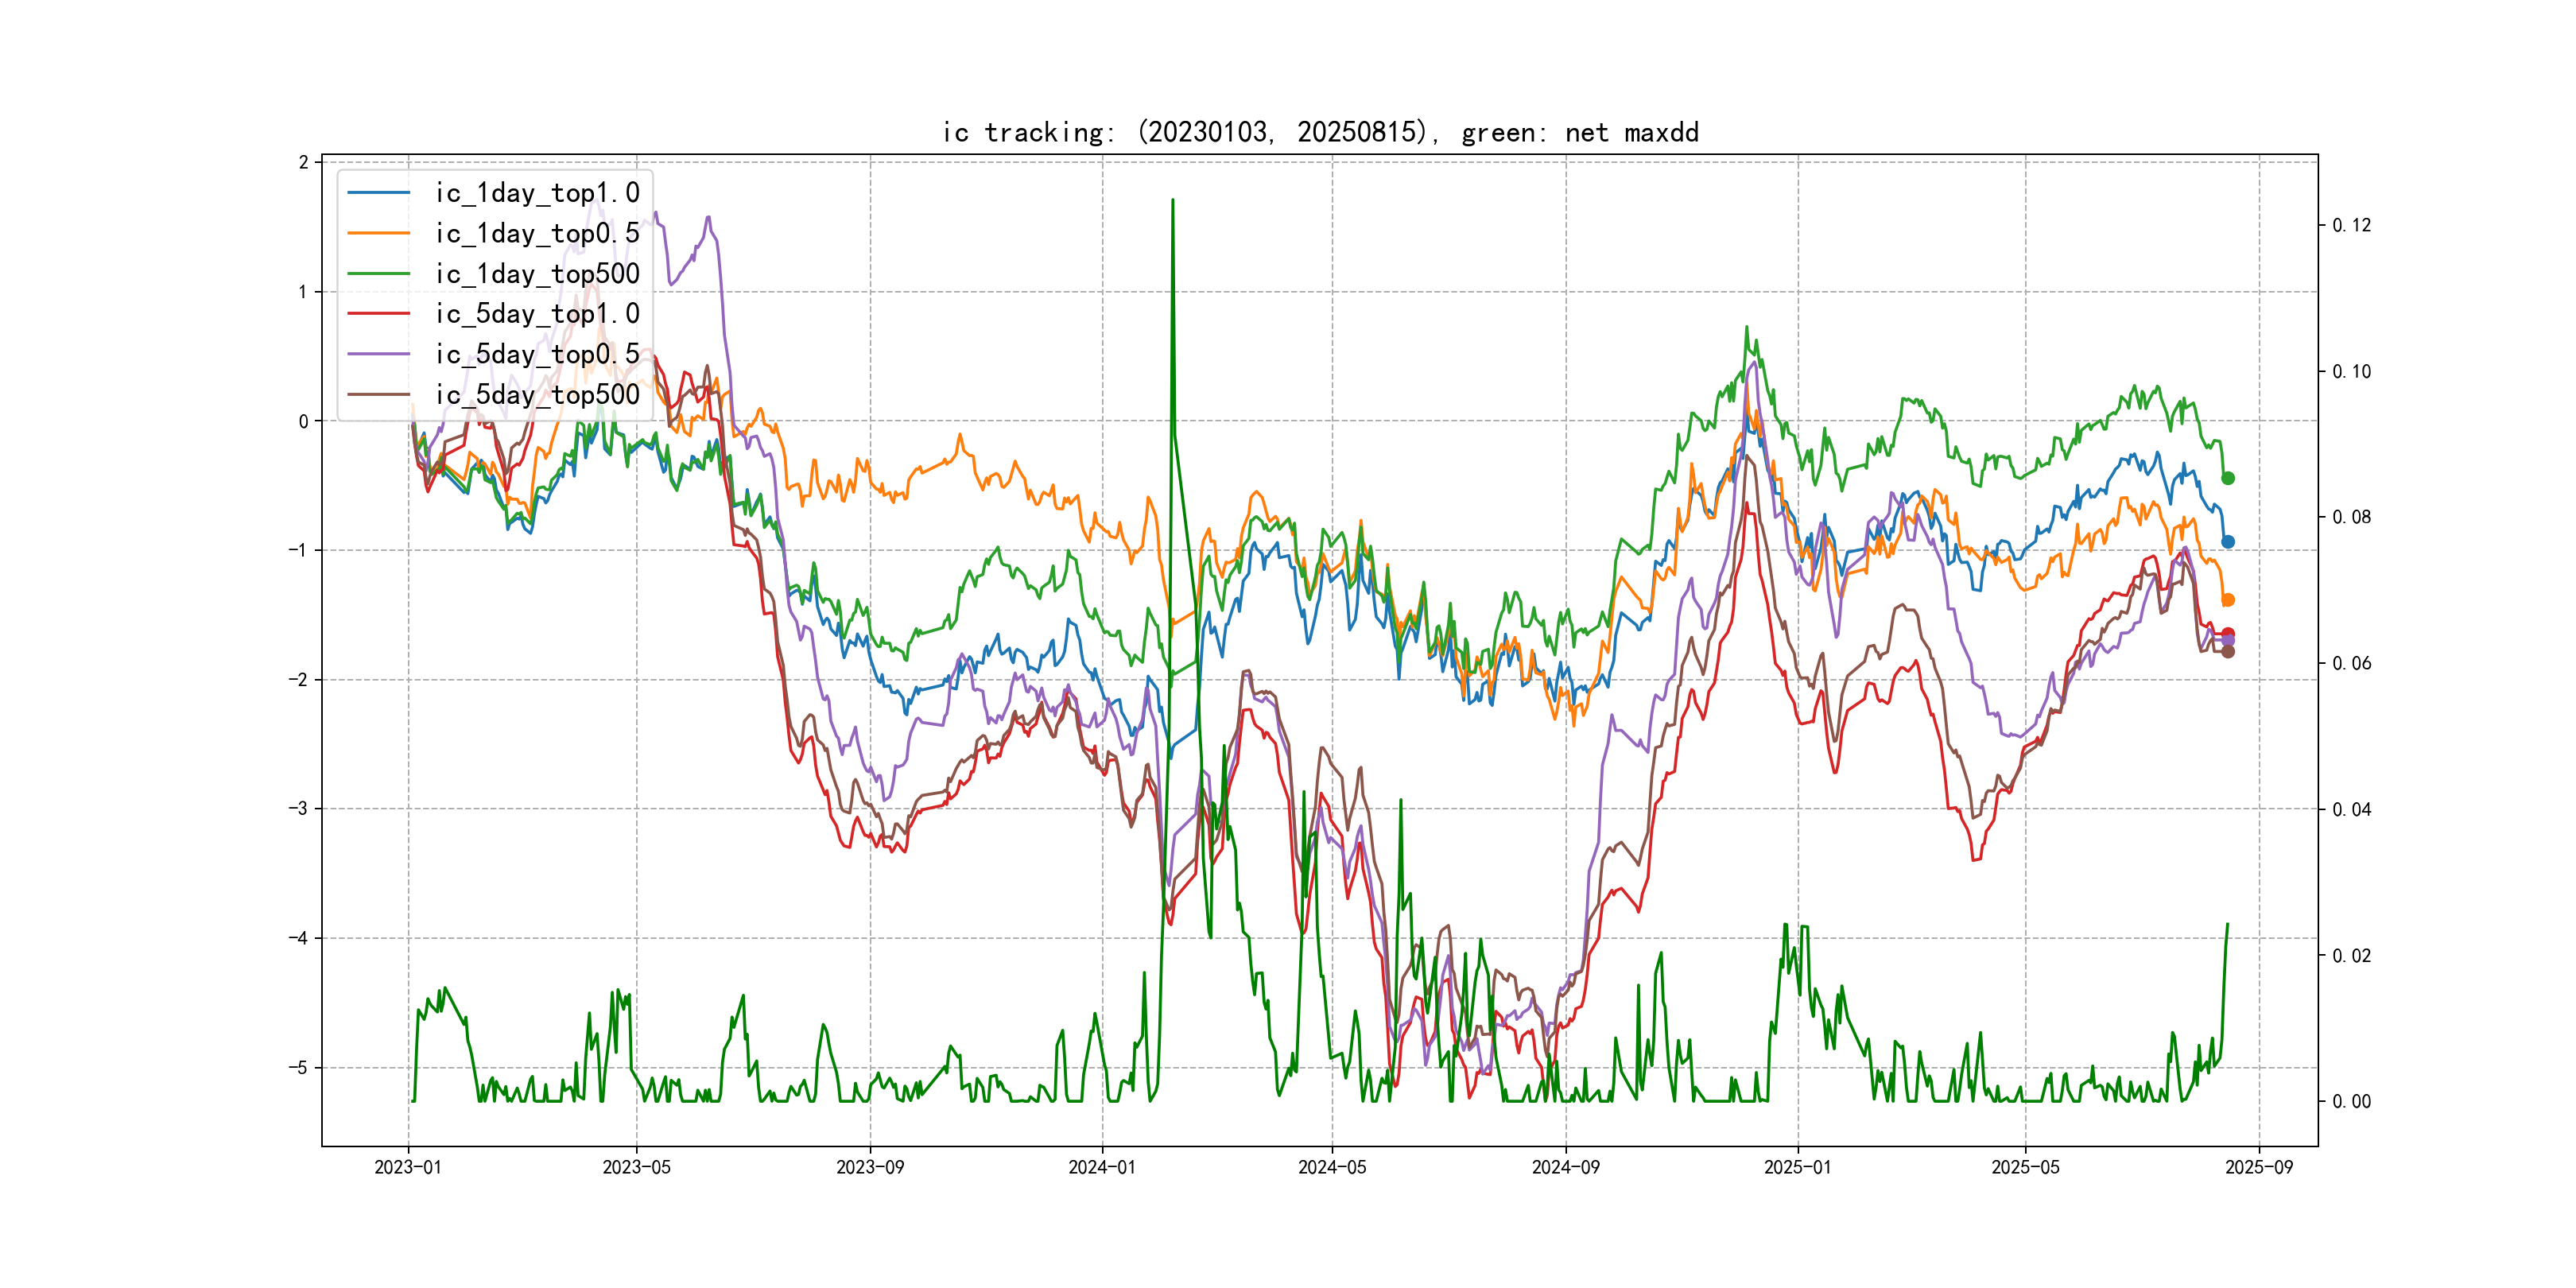Click the chart title text
The image size is (2576, 1288).
click(1320, 132)
